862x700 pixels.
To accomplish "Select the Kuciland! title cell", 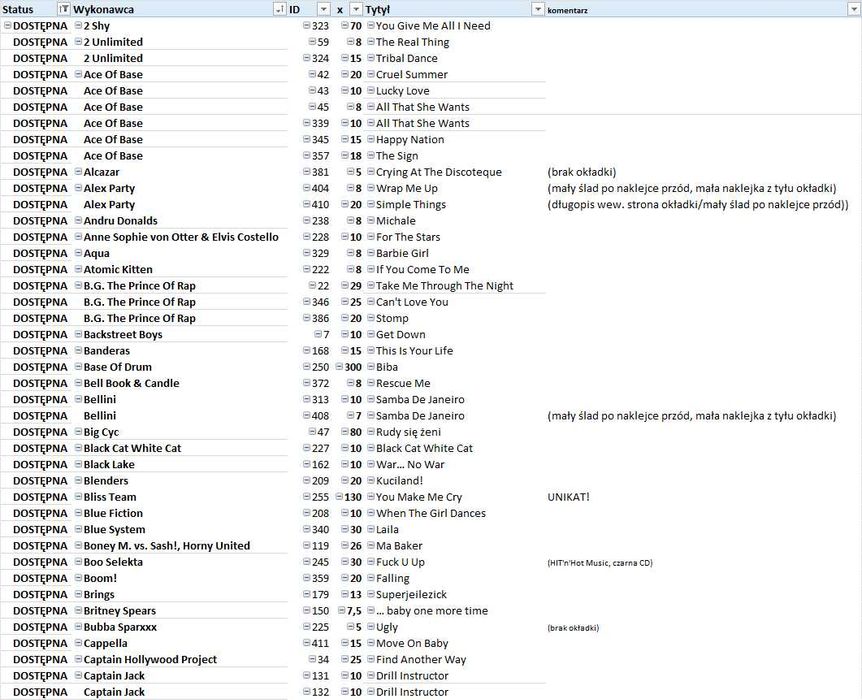I will [400, 481].
